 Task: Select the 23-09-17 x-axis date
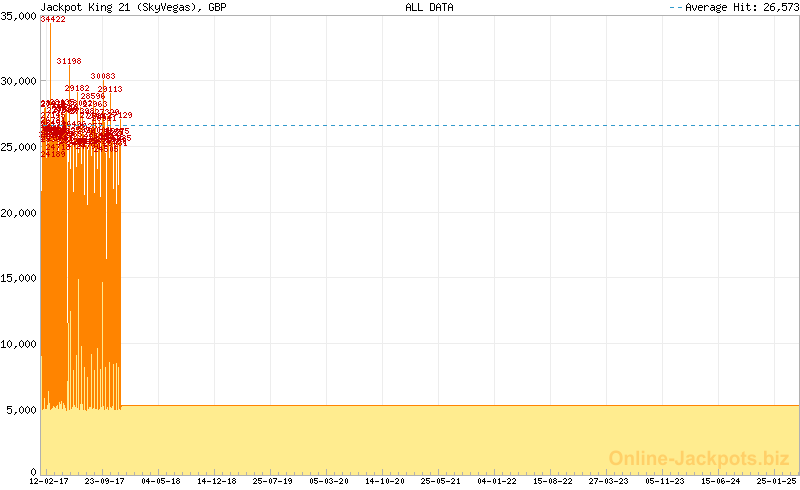click(x=105, y=481)
